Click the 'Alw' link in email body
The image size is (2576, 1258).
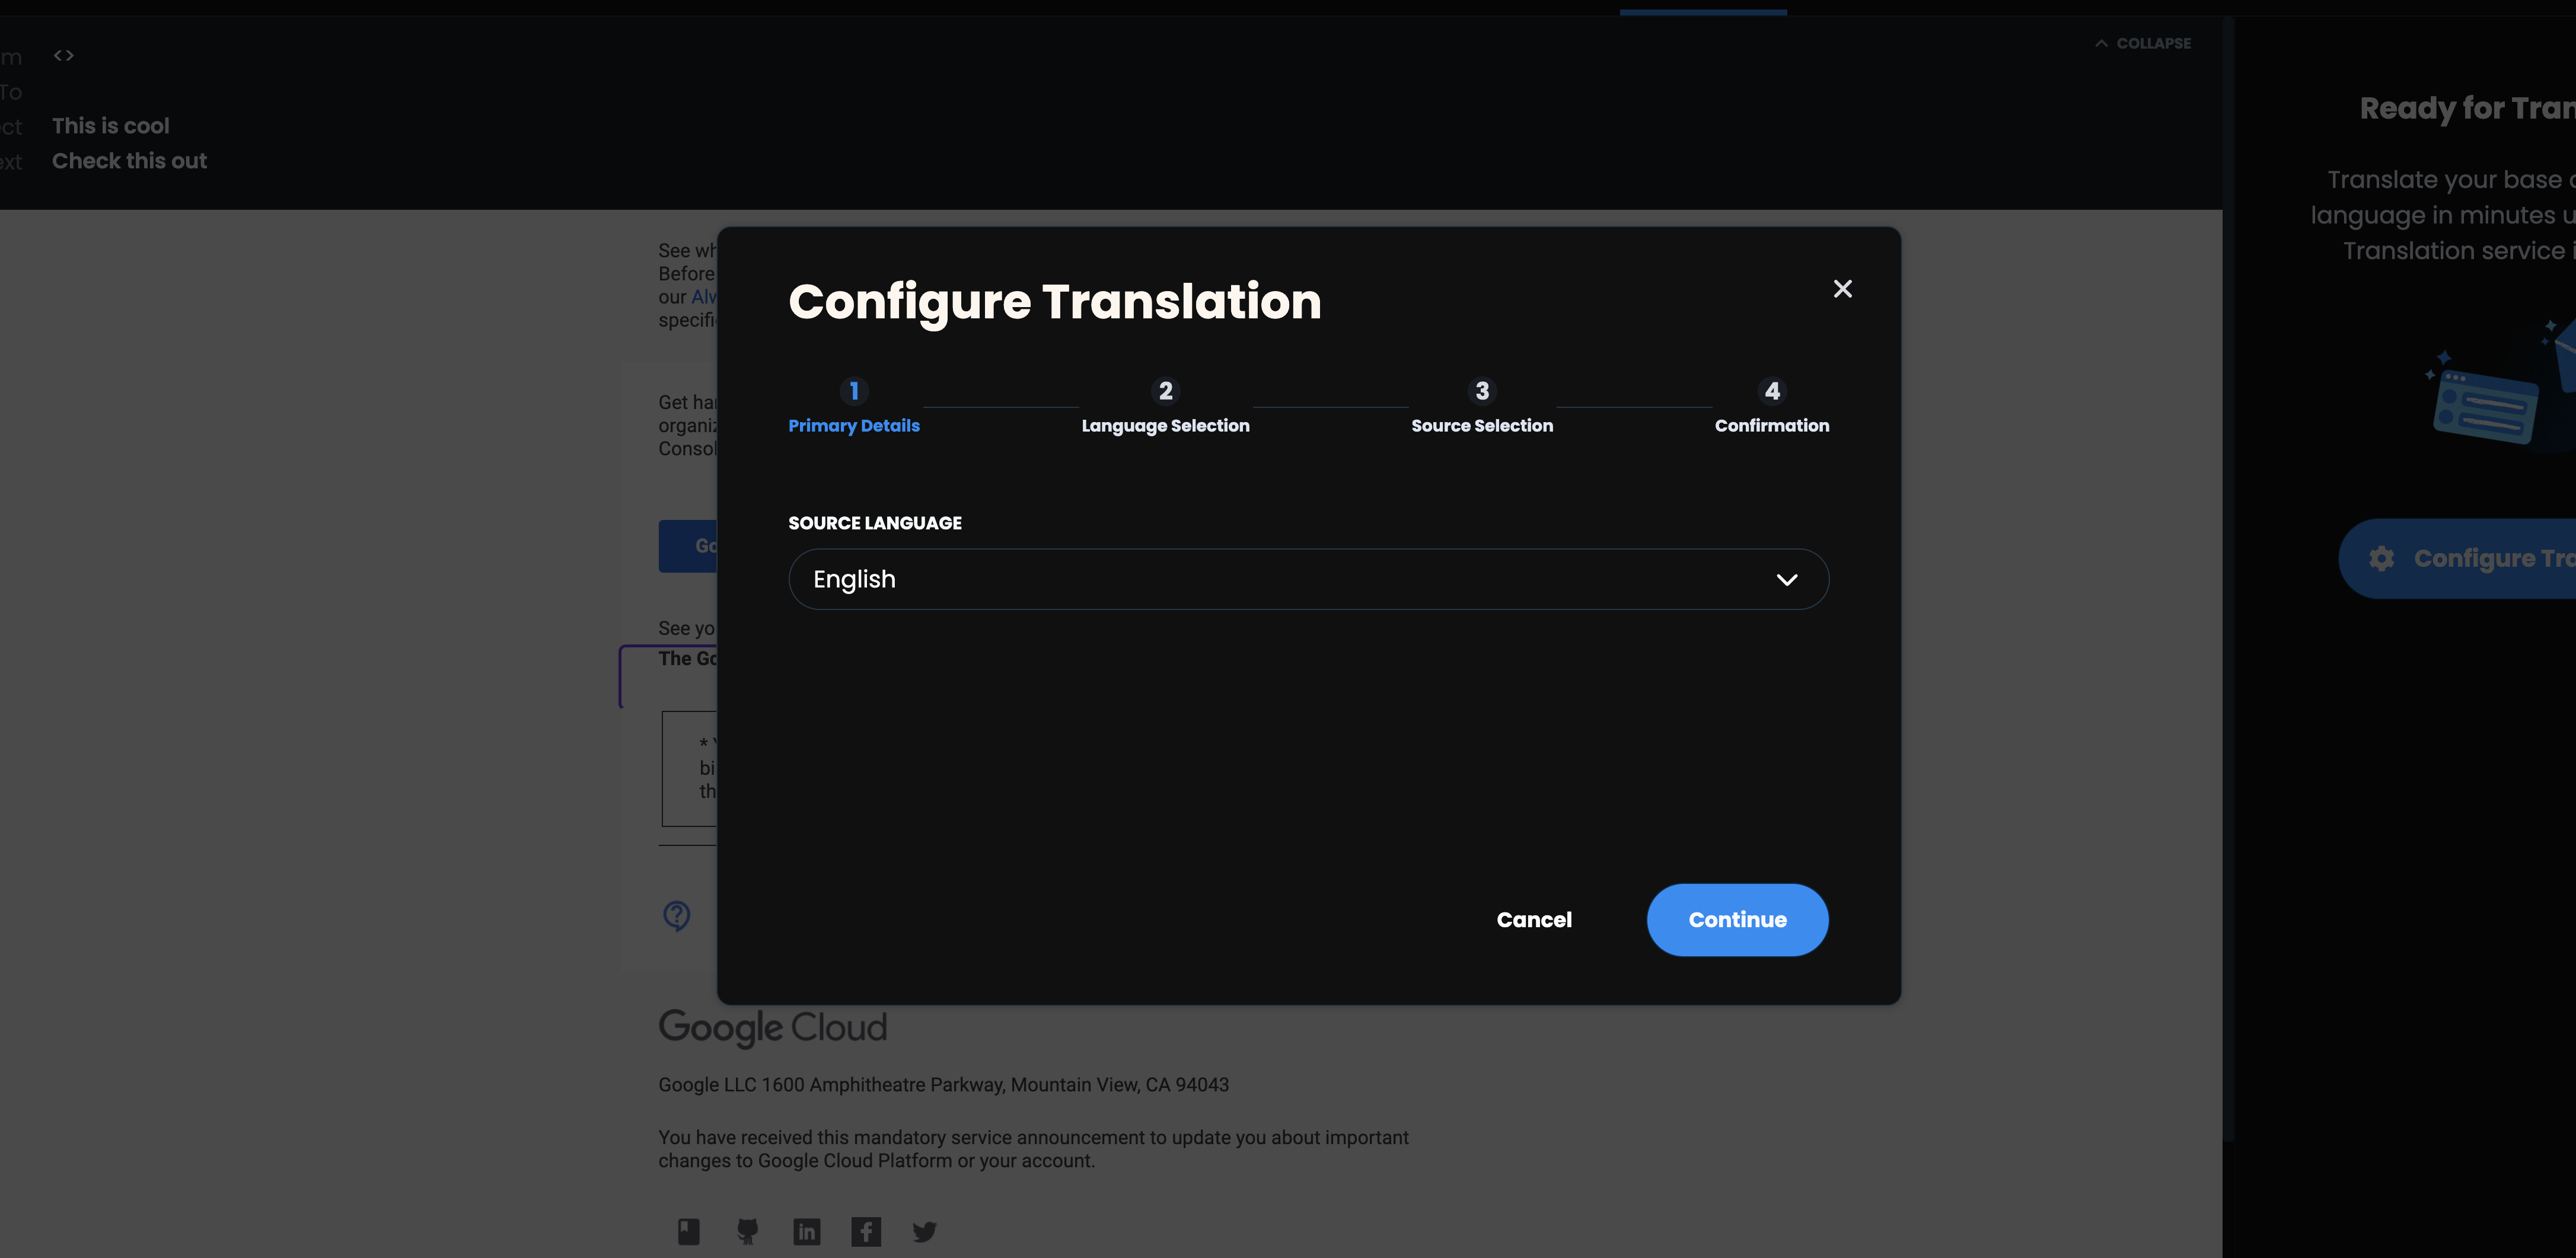(x=704, y=297)
